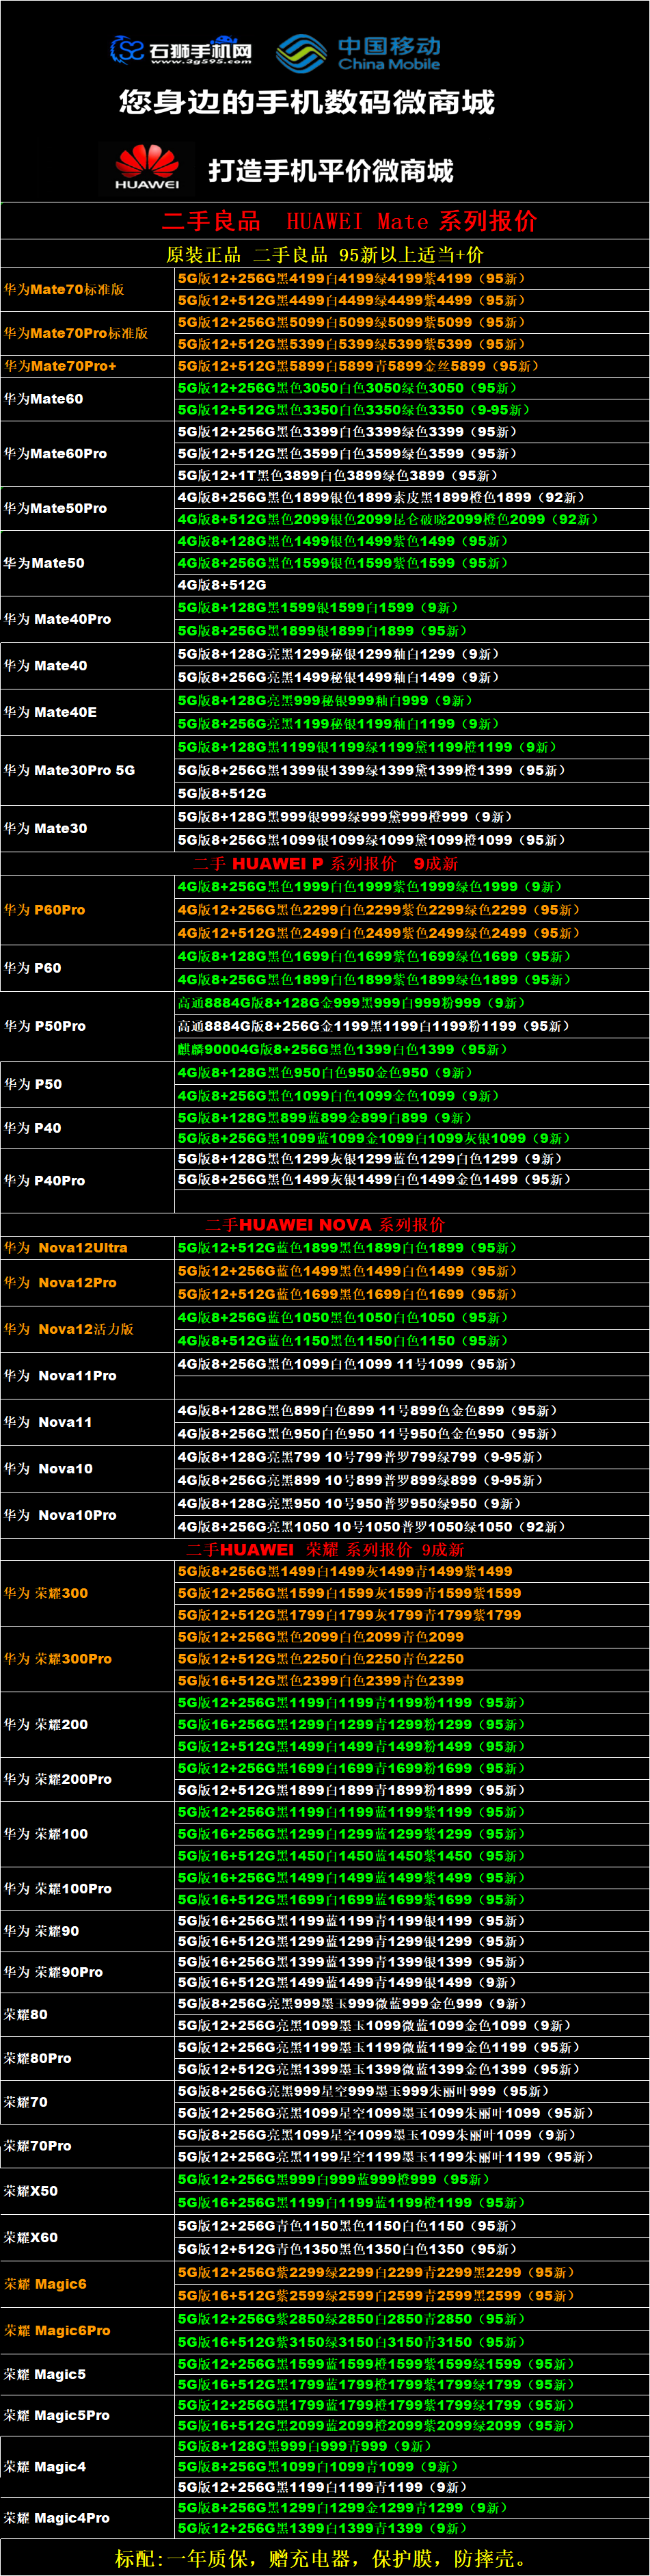Select the 华为 P60Pro model cell
This screenshot has width=650, height=2576.
(87, 910)
